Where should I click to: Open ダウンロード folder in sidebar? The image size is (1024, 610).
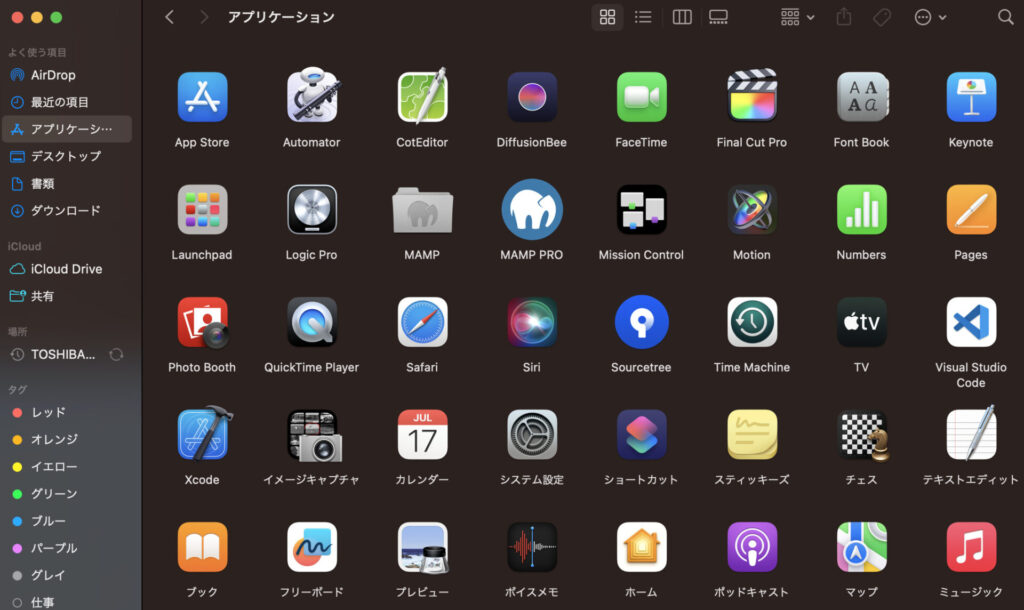[65, 211]
